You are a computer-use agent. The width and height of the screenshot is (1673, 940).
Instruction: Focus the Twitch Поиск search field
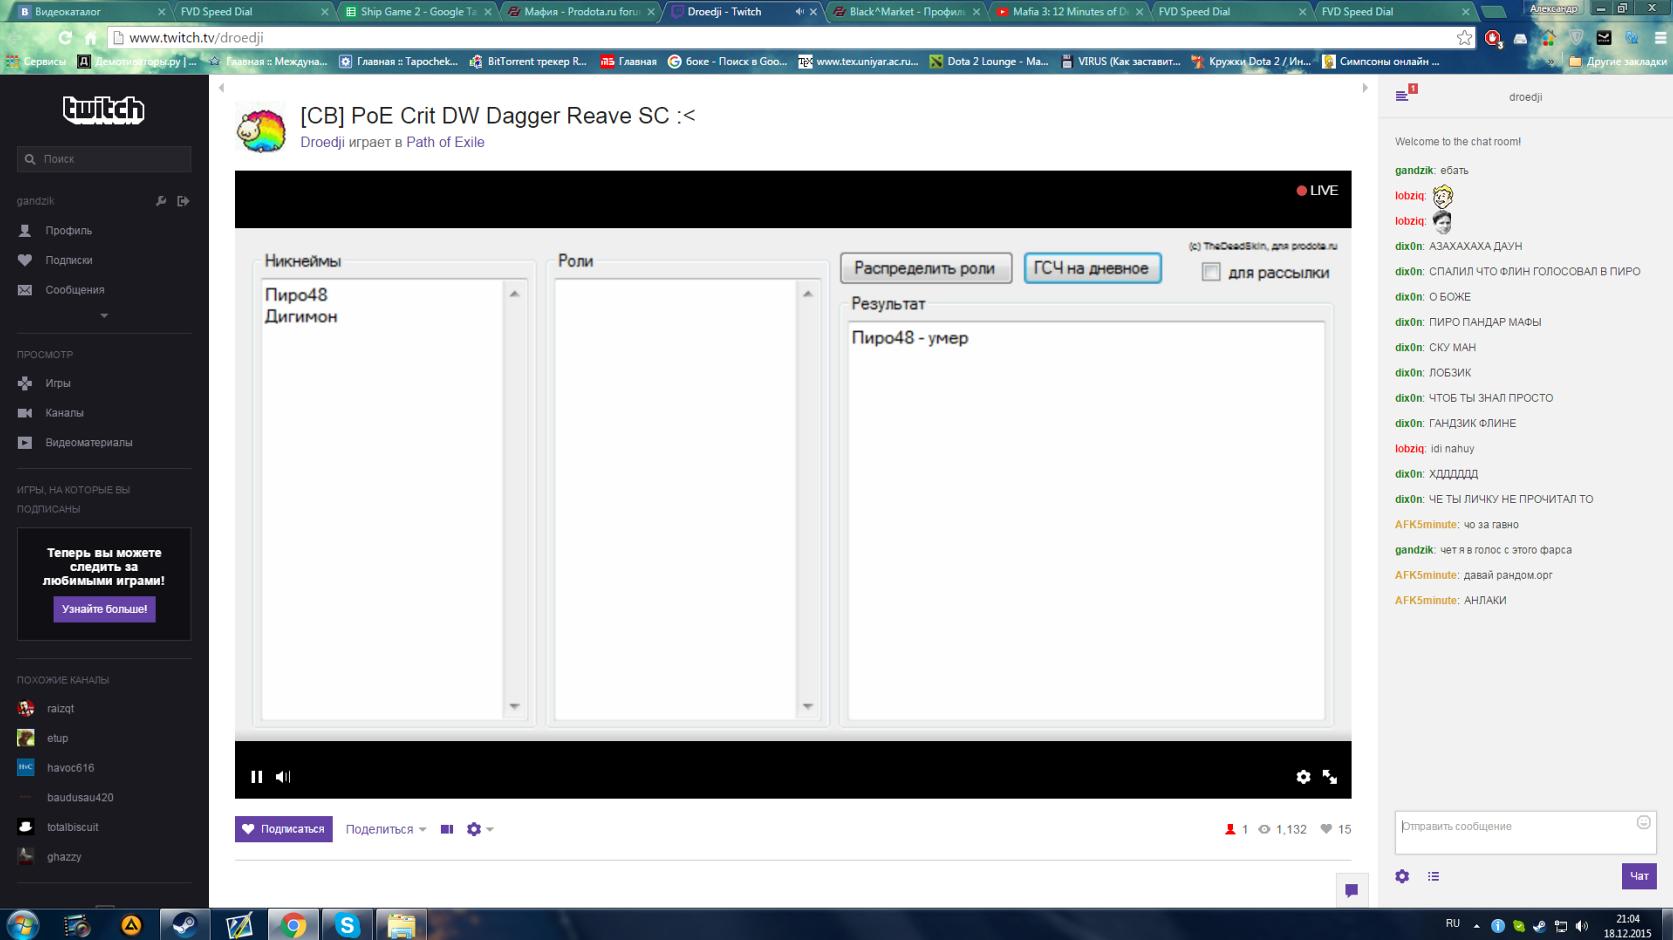pyautogui.click(x=104, y=159)
